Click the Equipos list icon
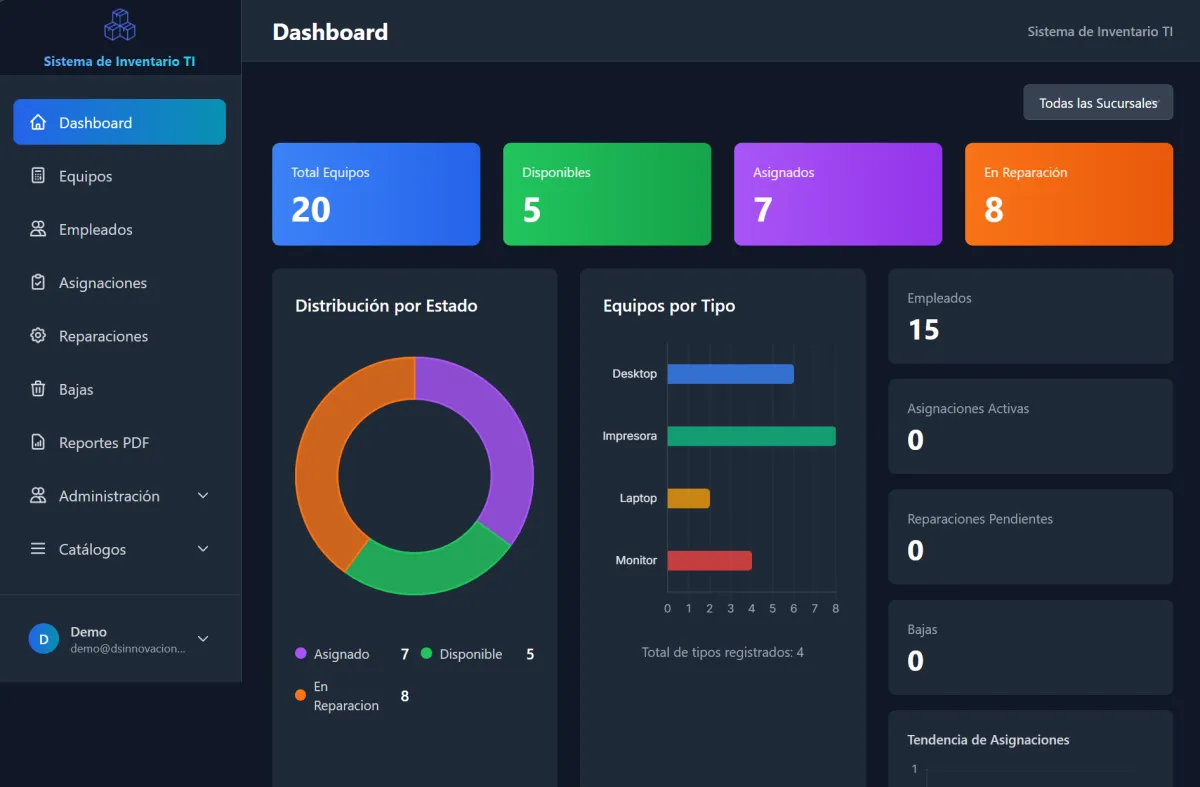This screenshot has width=1200, height=787. [38, 176]
